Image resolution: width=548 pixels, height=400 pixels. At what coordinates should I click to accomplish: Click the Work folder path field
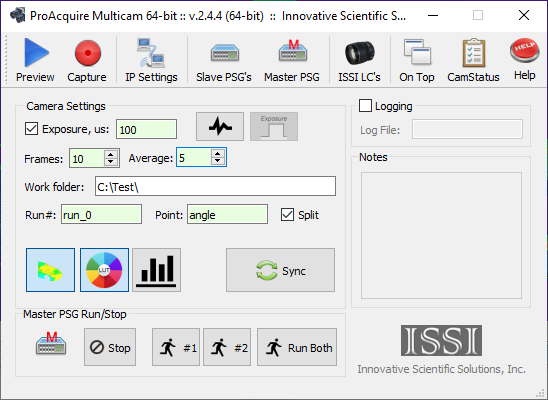click(x=215, y=186)
